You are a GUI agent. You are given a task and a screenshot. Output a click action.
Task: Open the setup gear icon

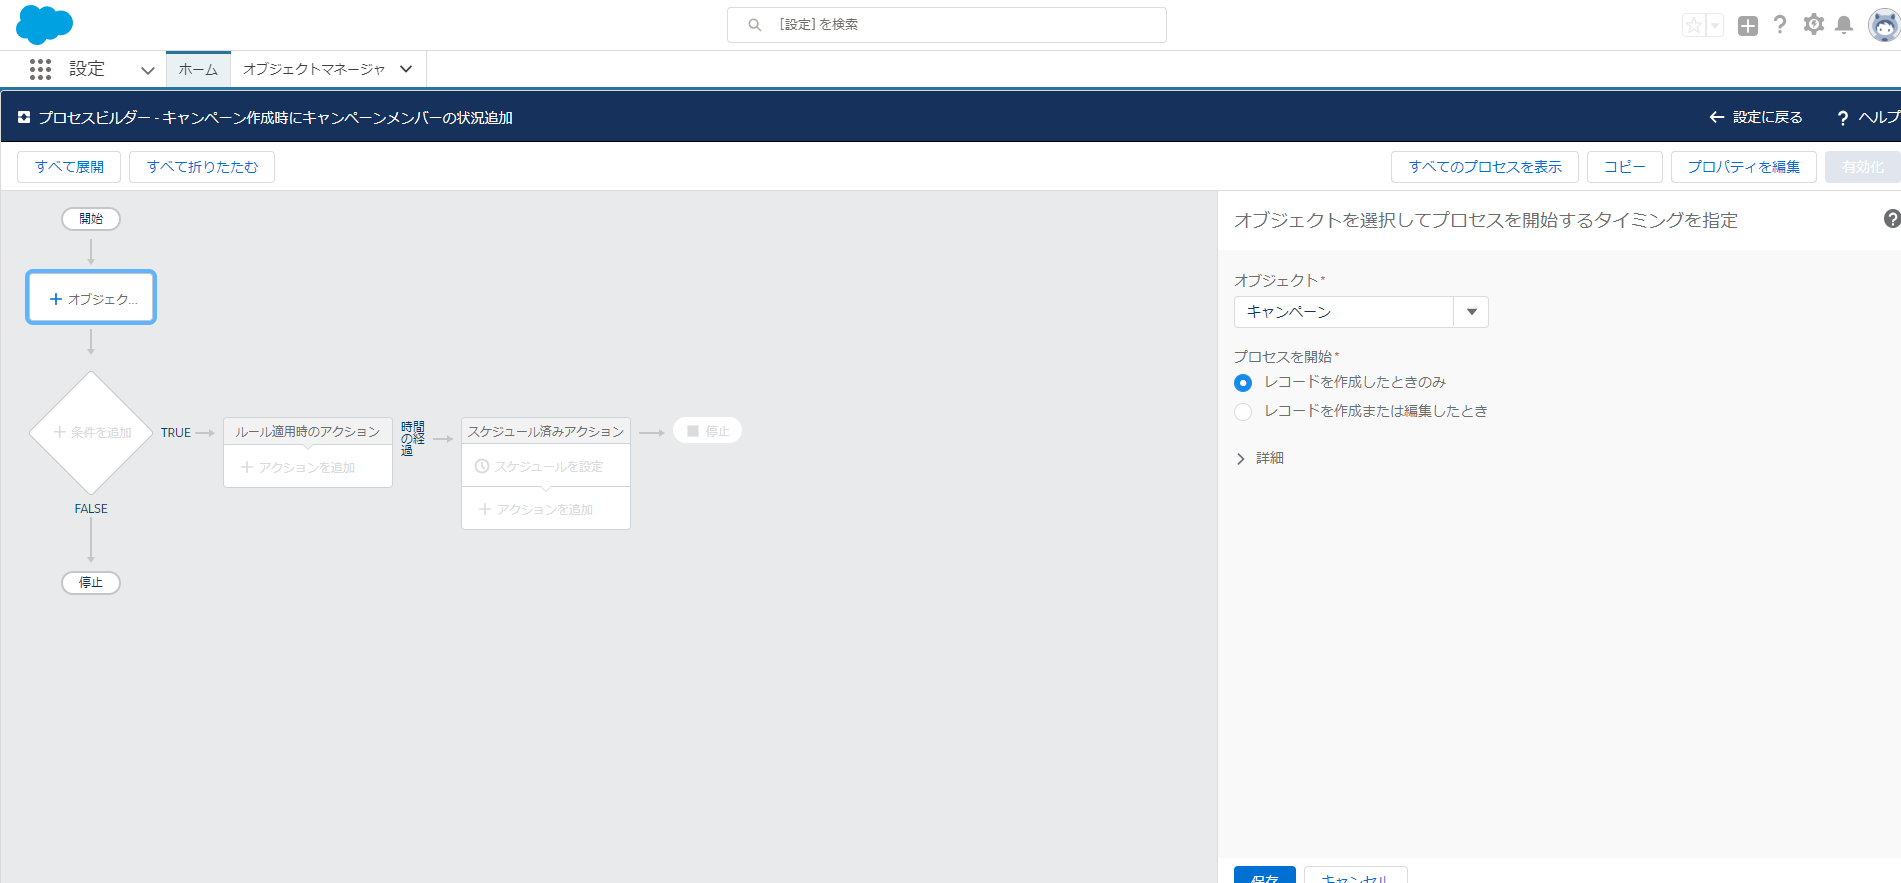[1813, 25]
